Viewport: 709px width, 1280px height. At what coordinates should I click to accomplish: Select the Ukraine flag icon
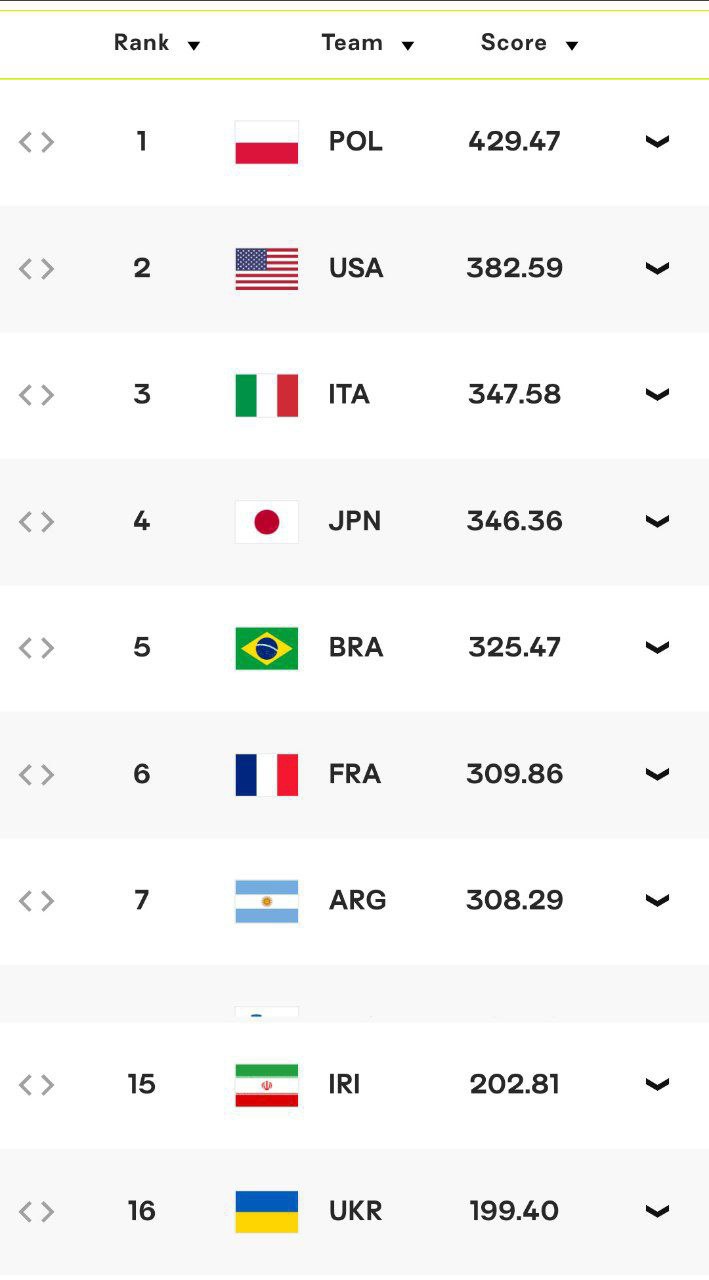coord(267,1211)
